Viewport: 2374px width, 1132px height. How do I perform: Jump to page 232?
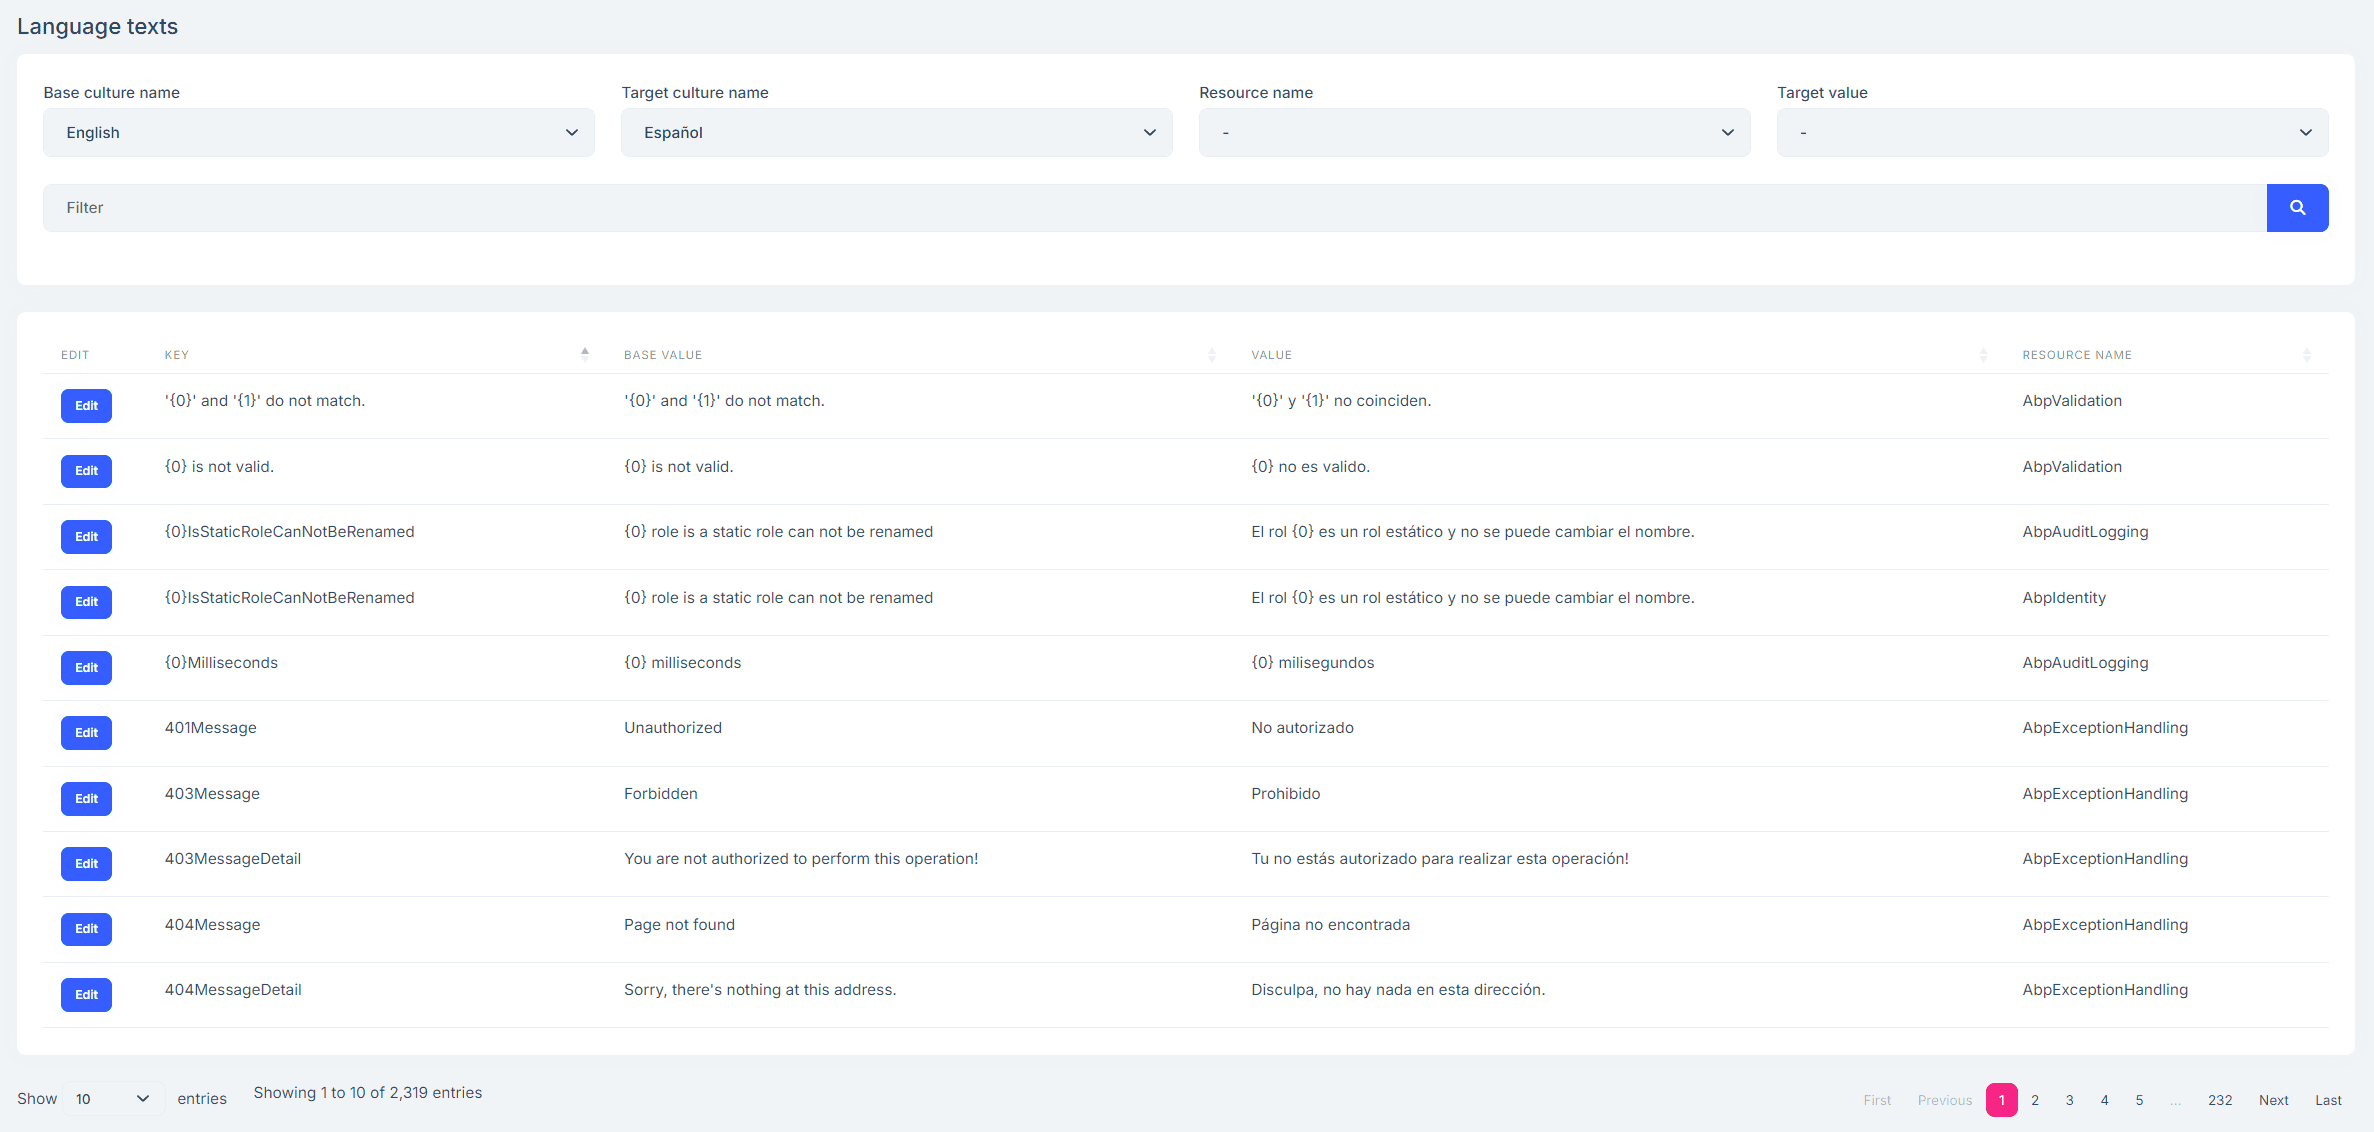tap(2220, 1100)
